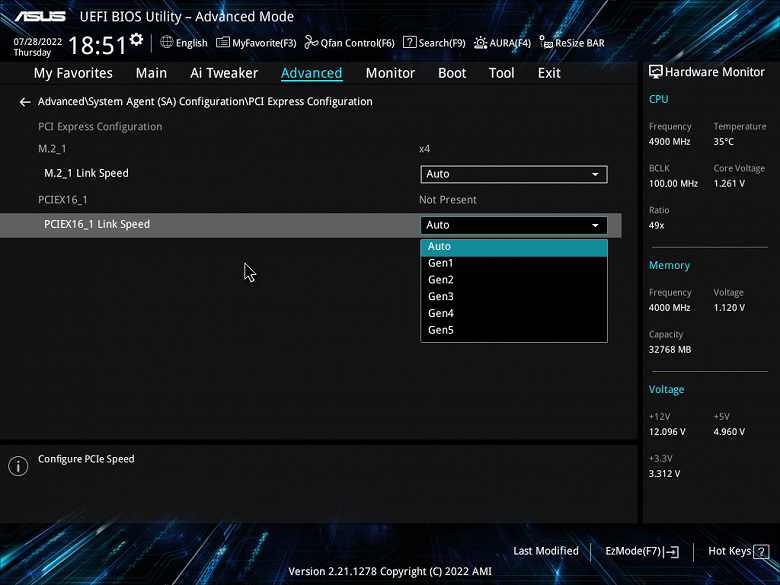
Task: Choose Auto in the link speed list
Action: [514, 247]
